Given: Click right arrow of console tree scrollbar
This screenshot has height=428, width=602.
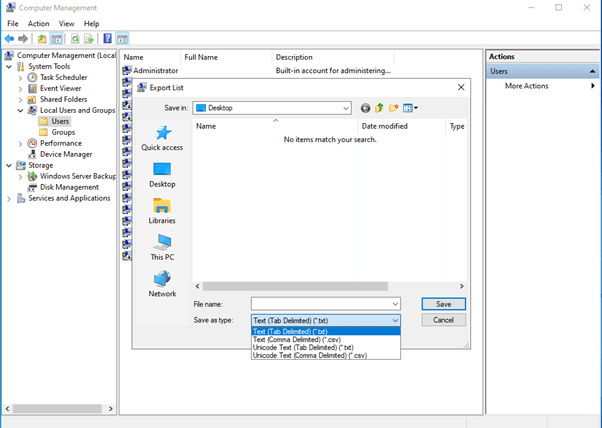Looking at the screenshot, I should (111, 409).
